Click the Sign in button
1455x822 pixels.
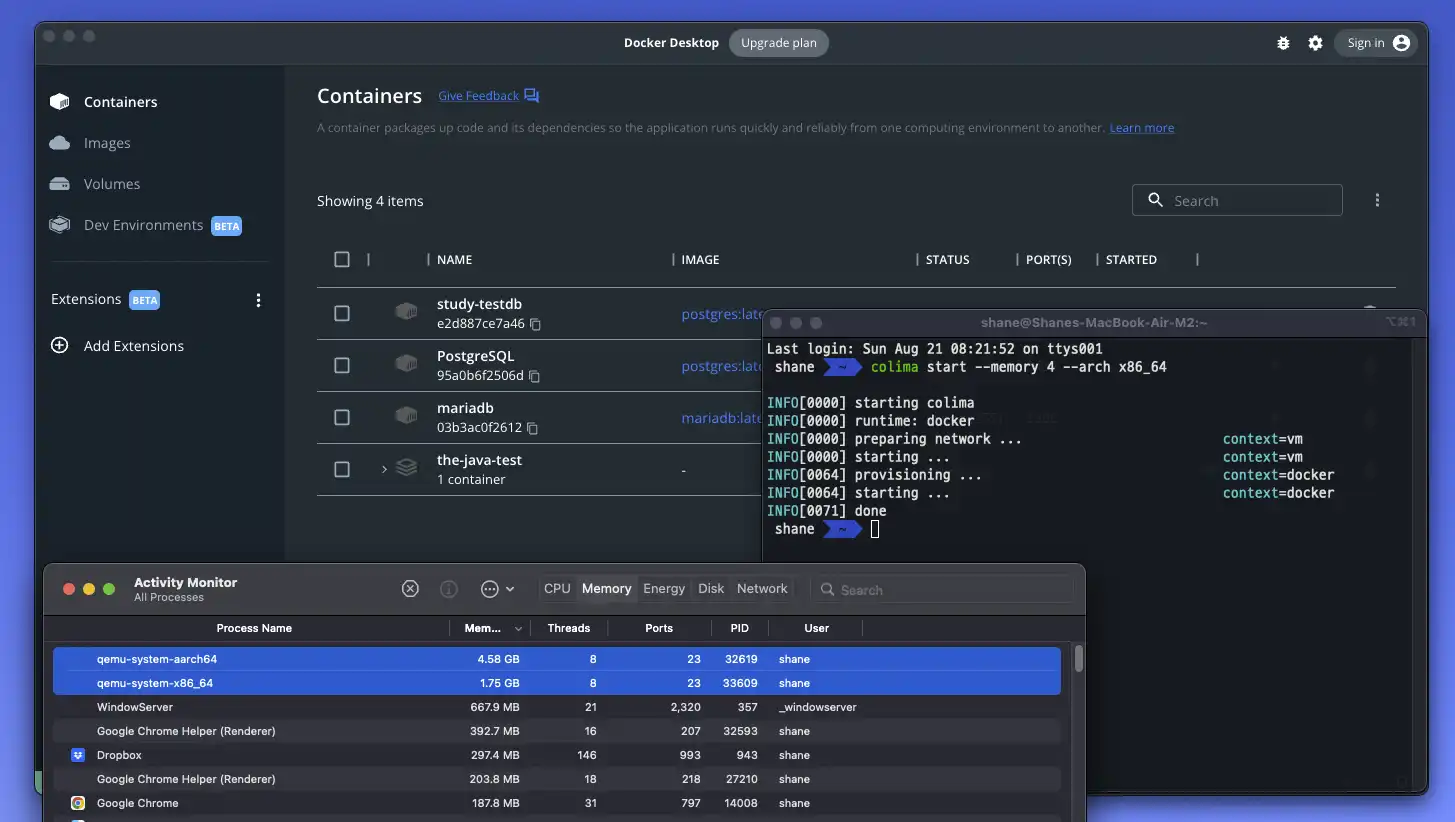click(1377, 43)
